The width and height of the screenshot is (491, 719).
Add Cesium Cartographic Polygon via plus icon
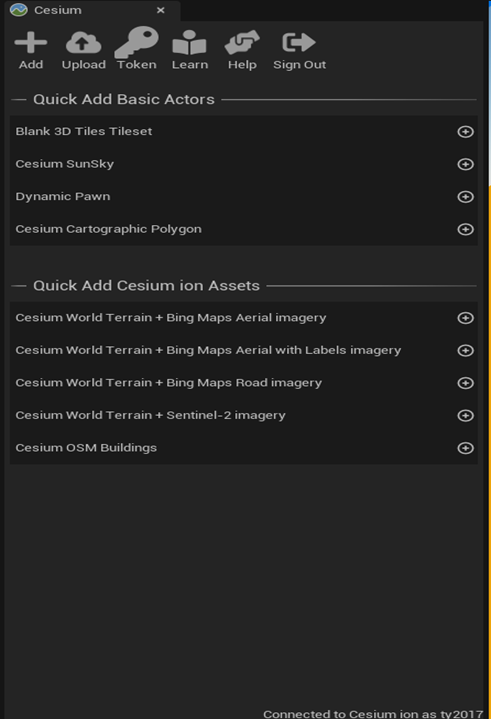click(x=465, y=229)
